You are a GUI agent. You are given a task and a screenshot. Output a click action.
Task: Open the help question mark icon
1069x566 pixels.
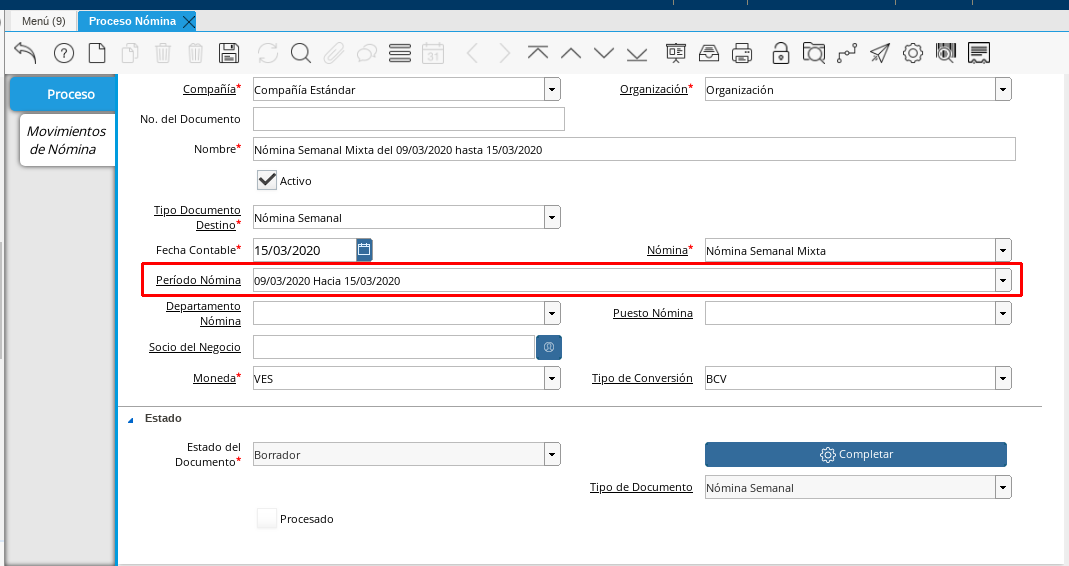tap(64, 53)
